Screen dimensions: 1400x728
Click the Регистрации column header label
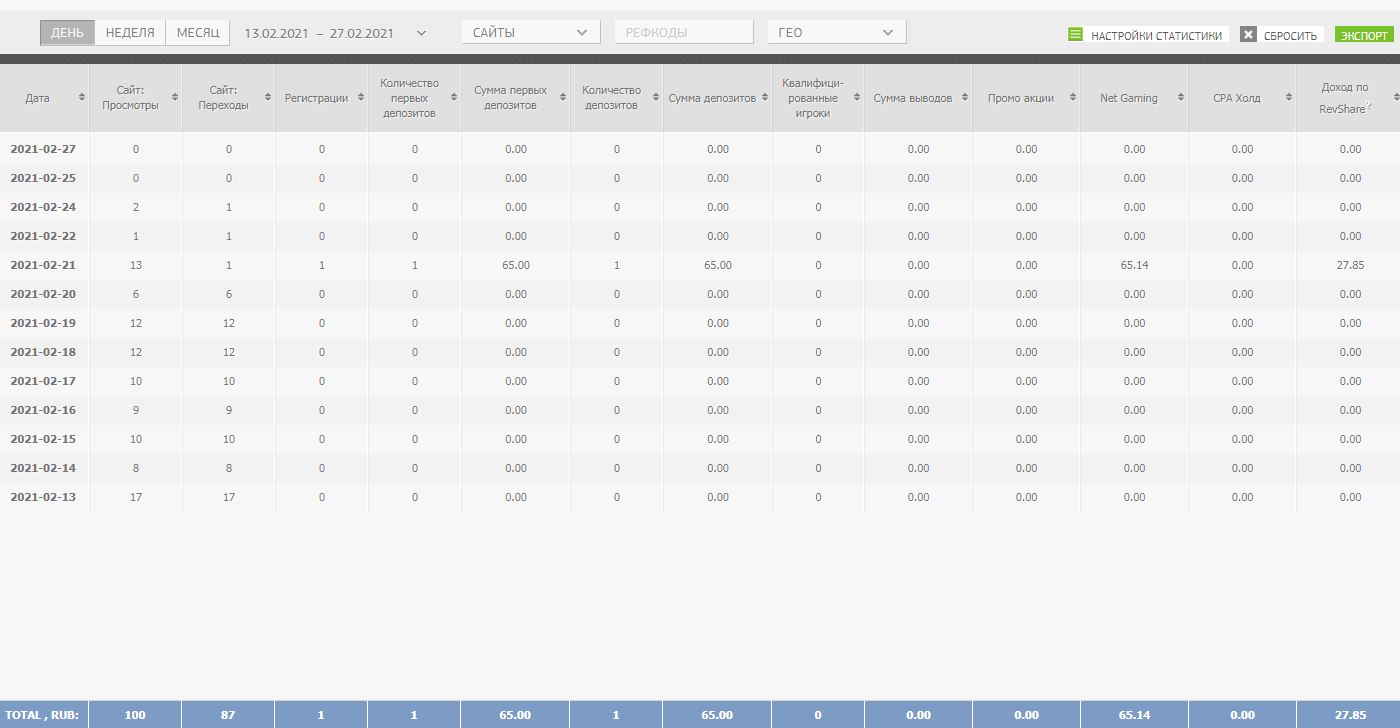point(316,98)
